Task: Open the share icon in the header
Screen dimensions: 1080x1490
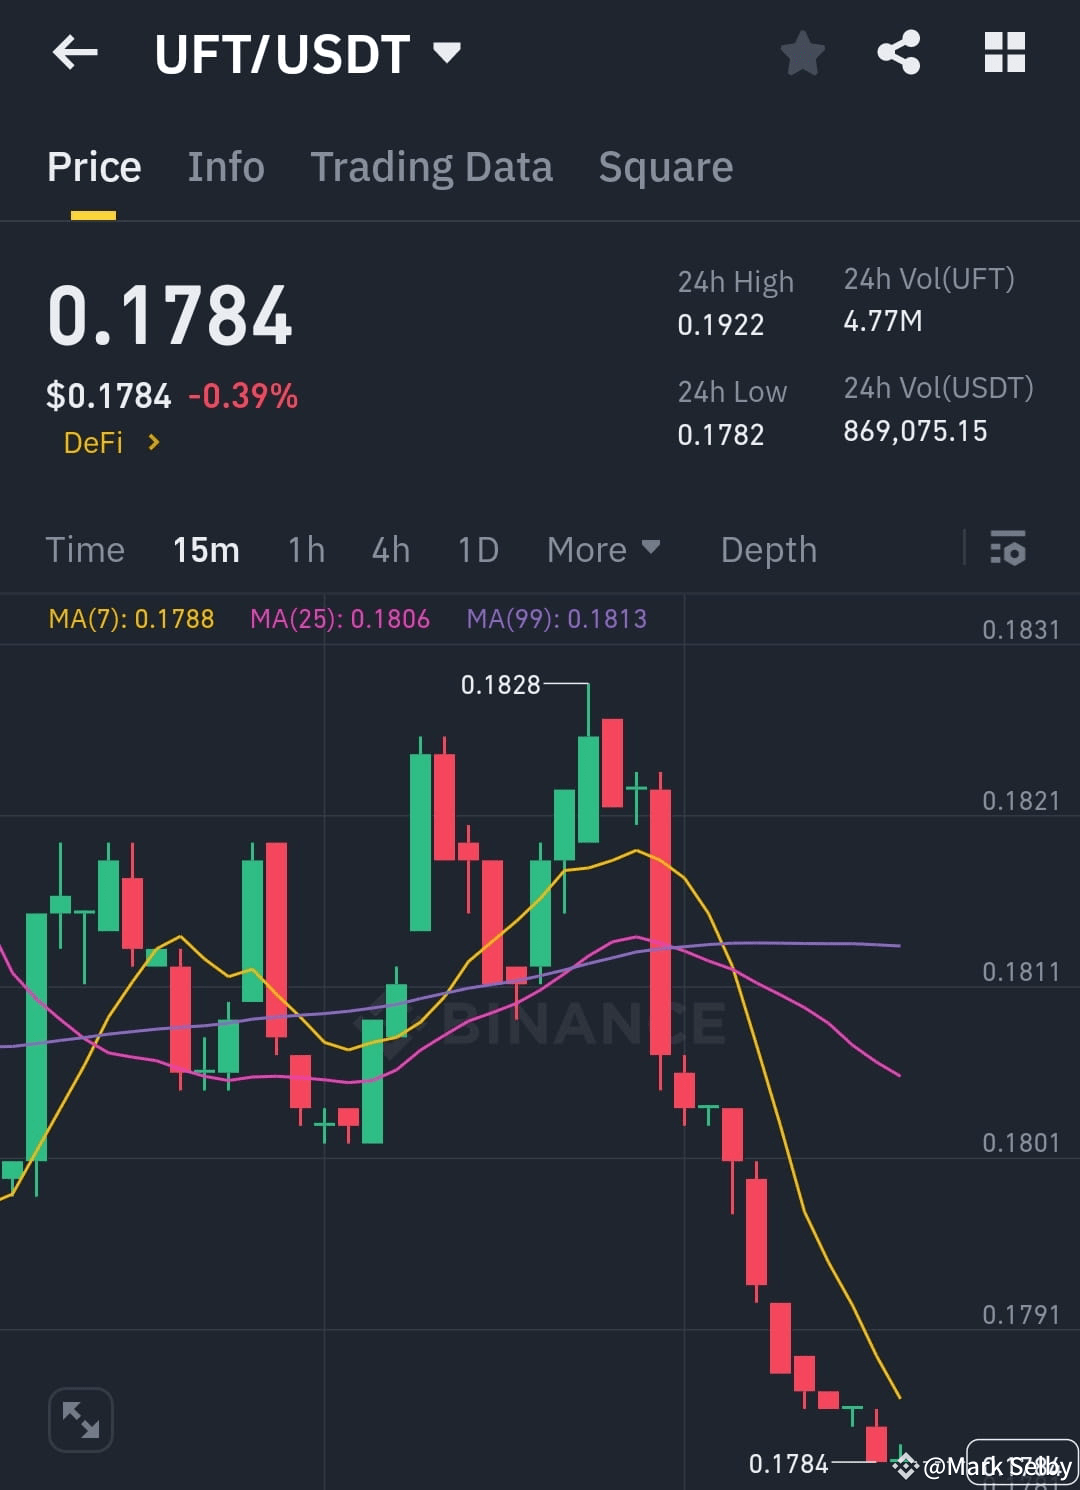Action: 899,53
